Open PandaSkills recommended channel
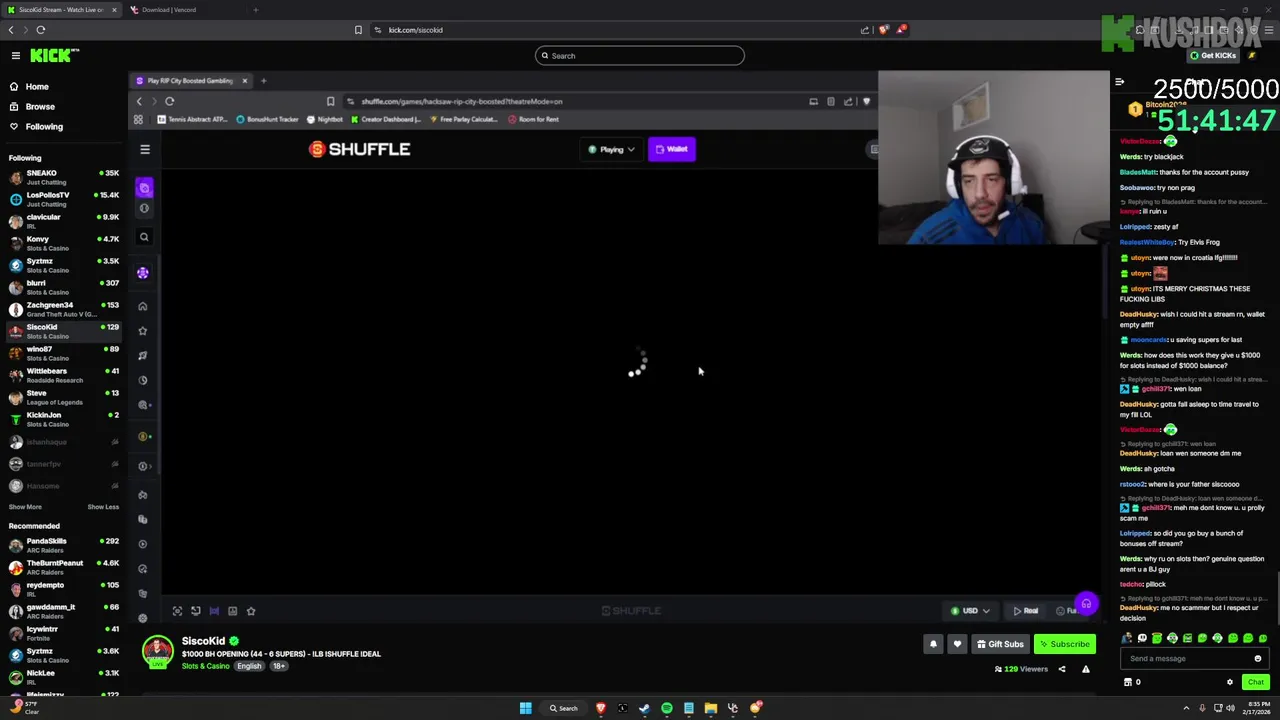The height and width of the screenshot is (720, 1280). point(64,545)
